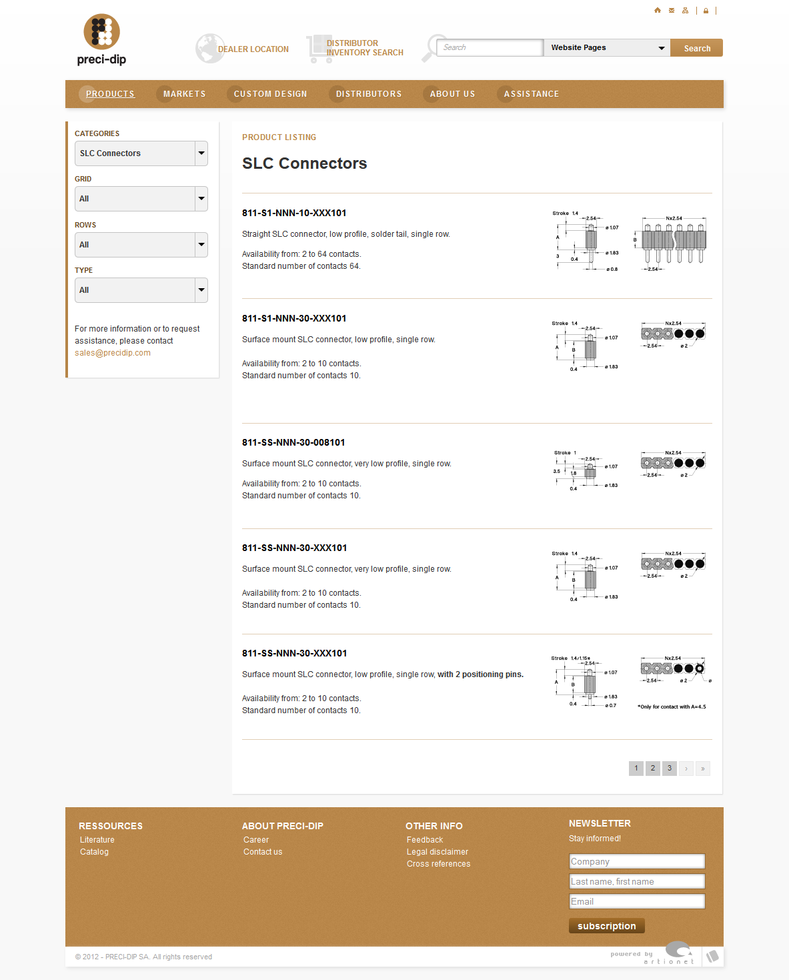Open the Markets menu
The width and height of the screenshot is (789, 980).
[x=184, y=94]
